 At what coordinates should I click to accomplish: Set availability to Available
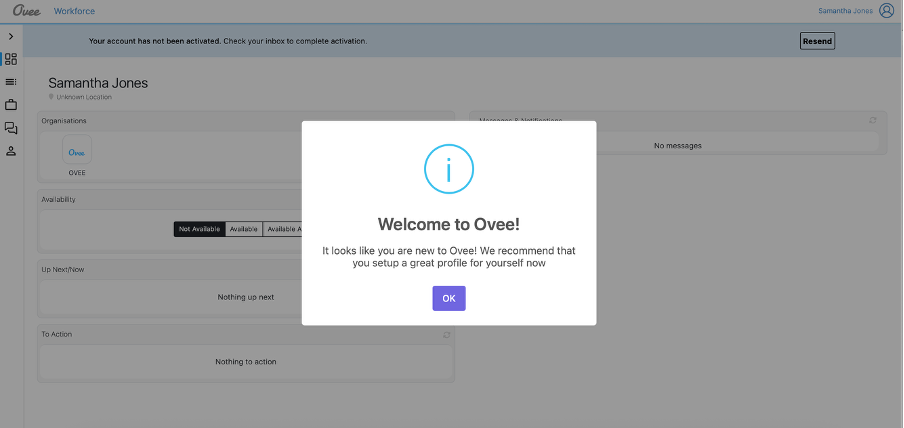click(x=243, y=229)
